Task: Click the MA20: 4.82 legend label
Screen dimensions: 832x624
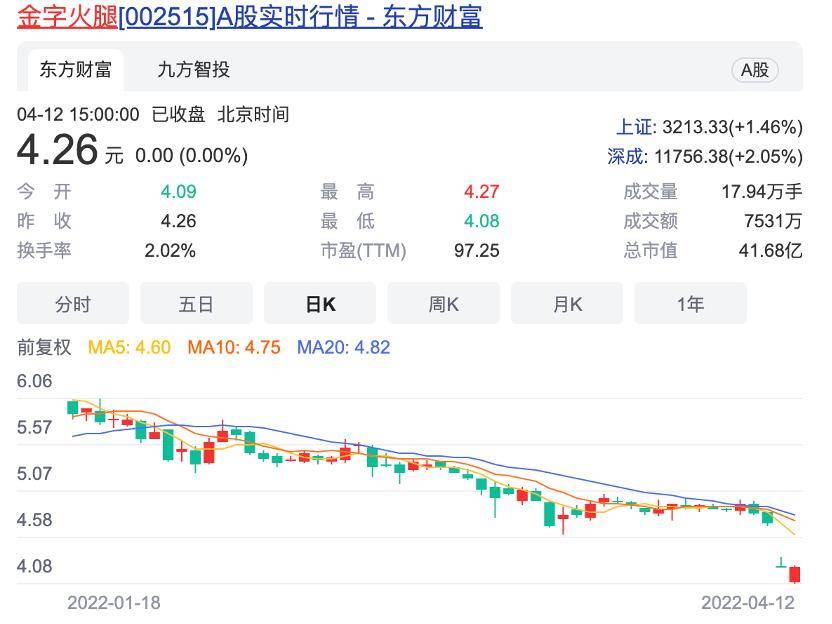Action: [343, 348]
